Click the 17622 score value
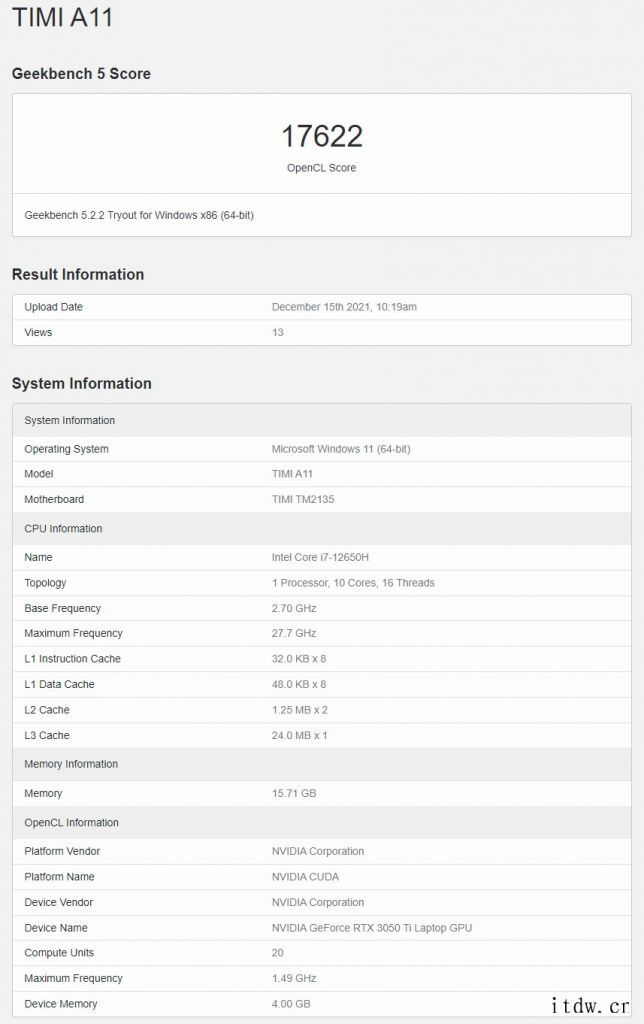Screen dimensions: 644x1024 pos(321,136)
